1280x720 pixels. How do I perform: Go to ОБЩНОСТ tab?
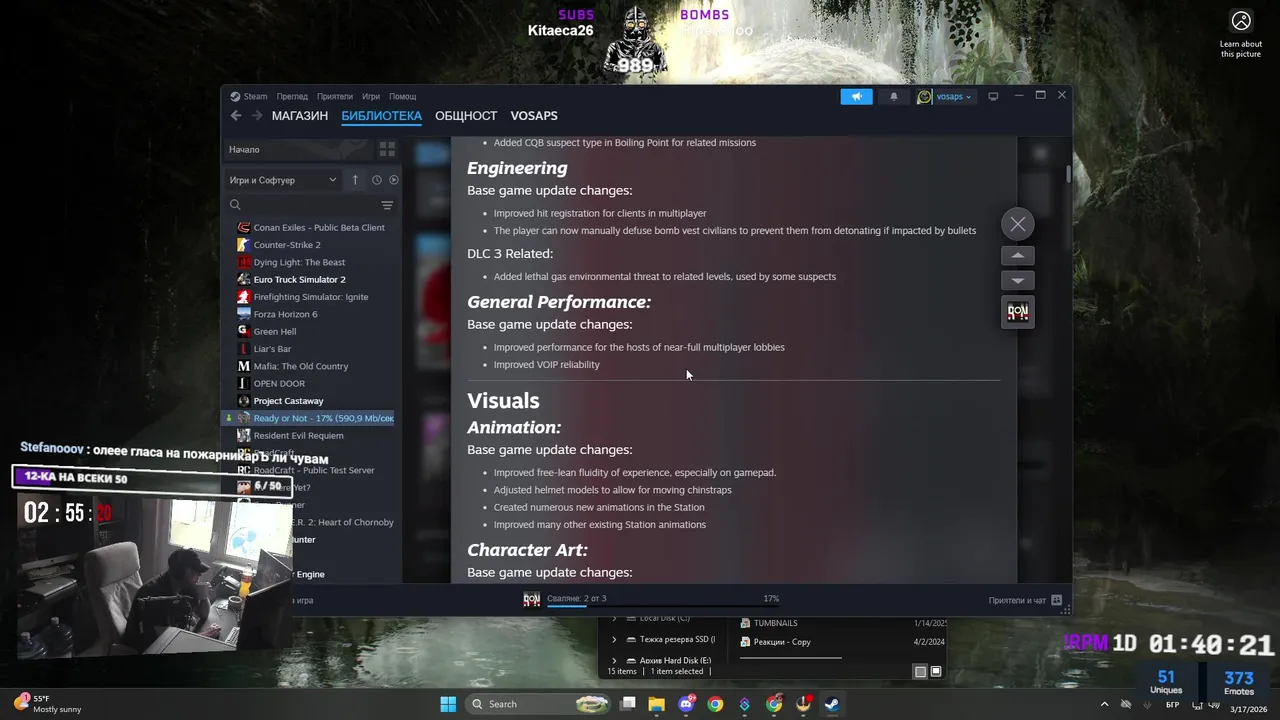pyautogui.click(x=466, y=116)
